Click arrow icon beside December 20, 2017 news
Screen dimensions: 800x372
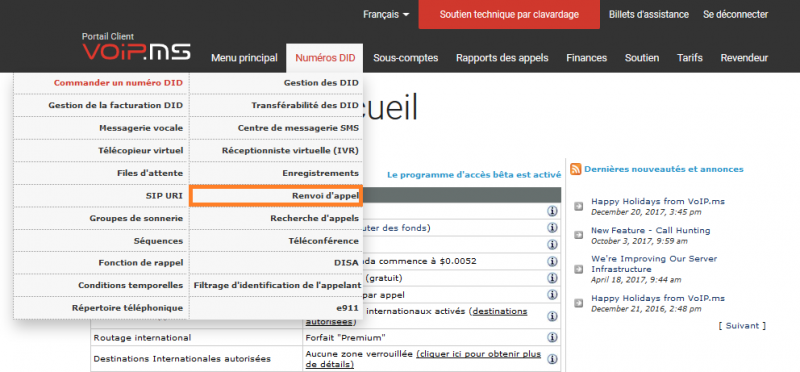[579, 206]
